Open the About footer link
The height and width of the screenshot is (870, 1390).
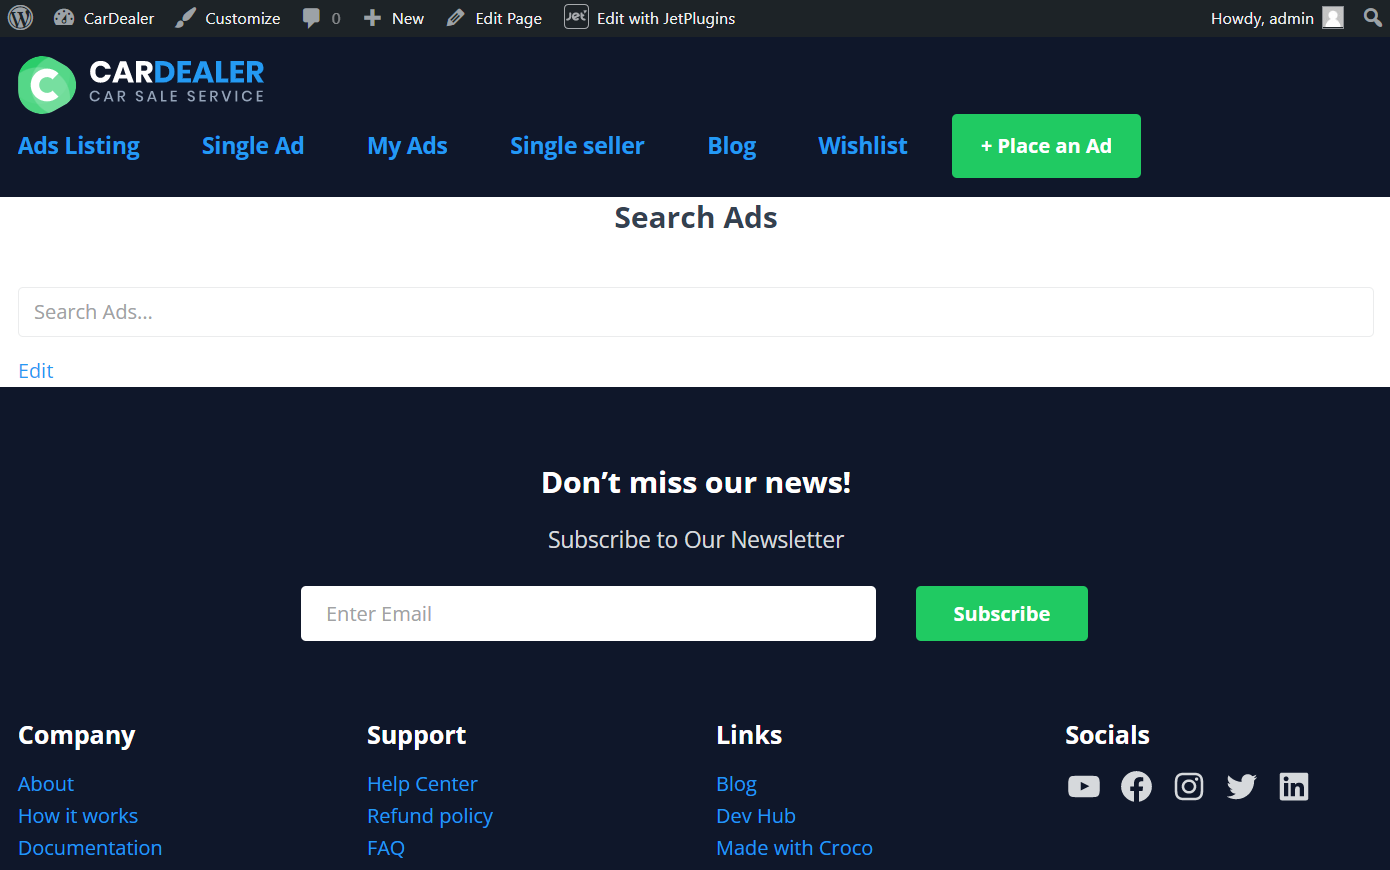(46, 784)
